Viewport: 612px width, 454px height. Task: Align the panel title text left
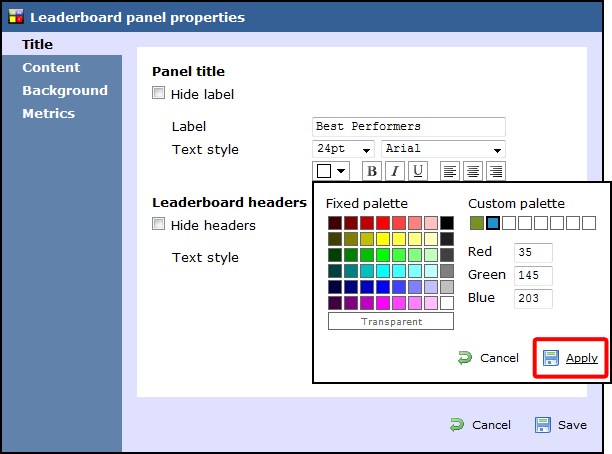(450, 171)
